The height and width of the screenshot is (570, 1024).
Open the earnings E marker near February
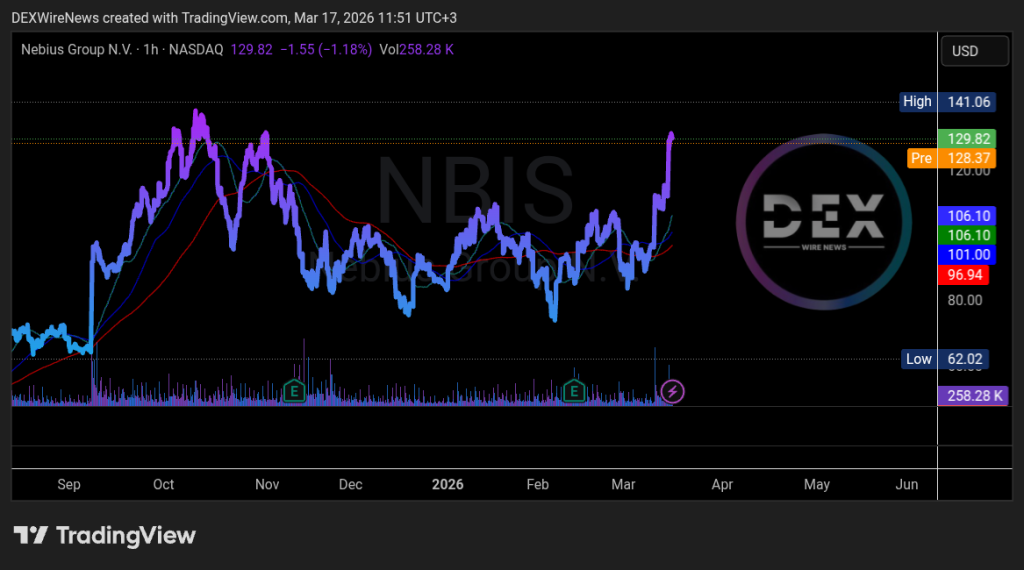tap(574, 391)
